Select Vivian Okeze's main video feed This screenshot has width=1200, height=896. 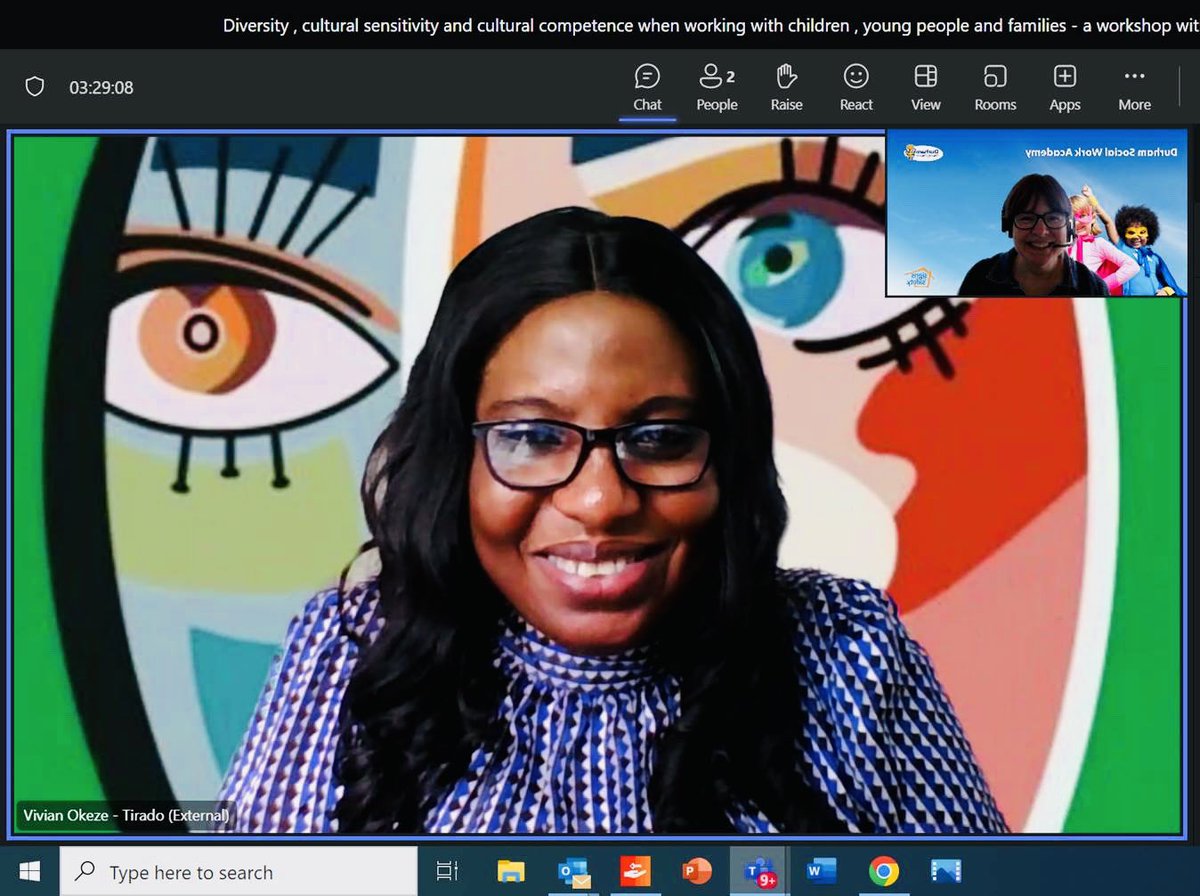(x=596, y=483)
